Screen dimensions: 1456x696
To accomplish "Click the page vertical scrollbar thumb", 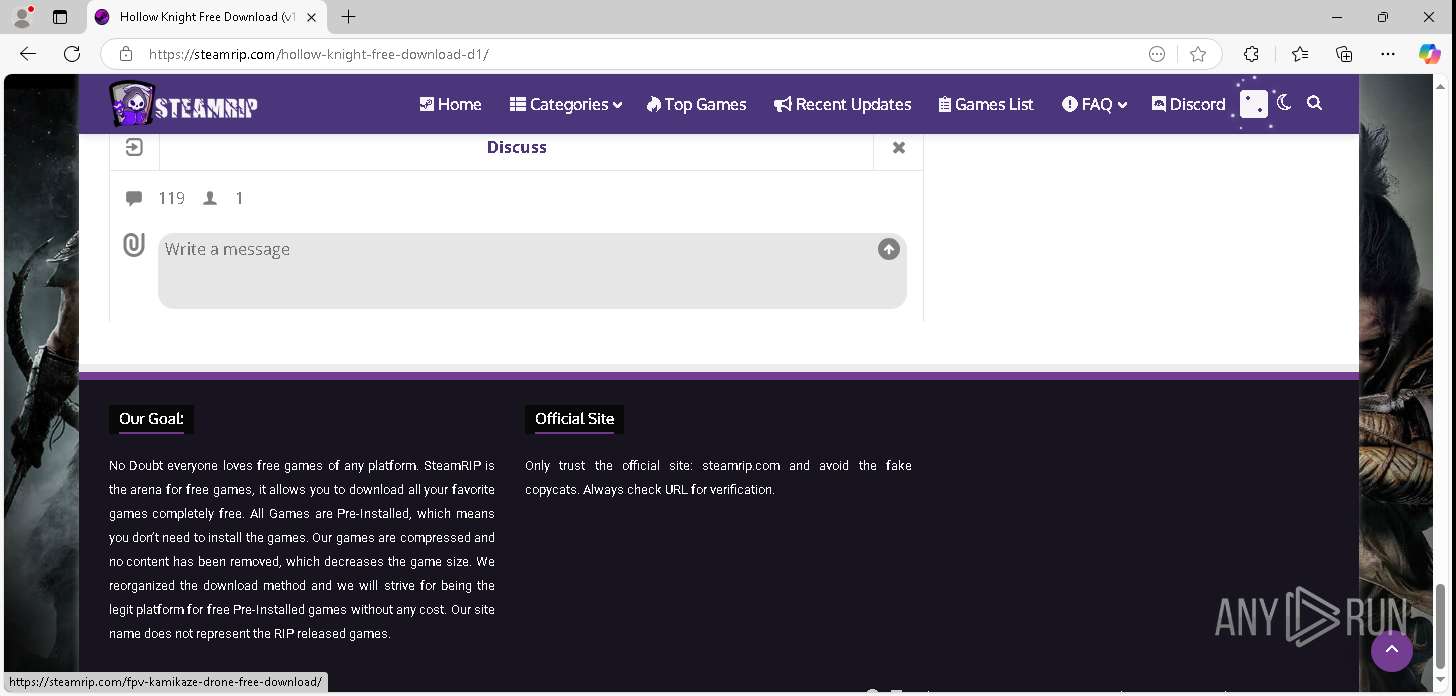I will tap(1441, 624).
